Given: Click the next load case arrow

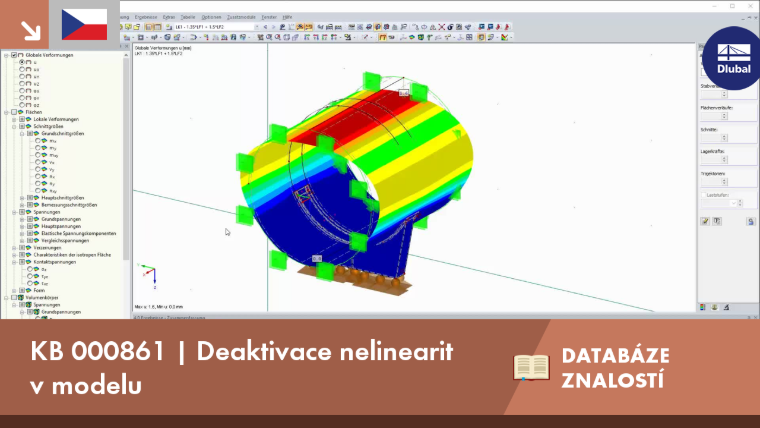Looking at the screenshot, I should pos(273,27).
